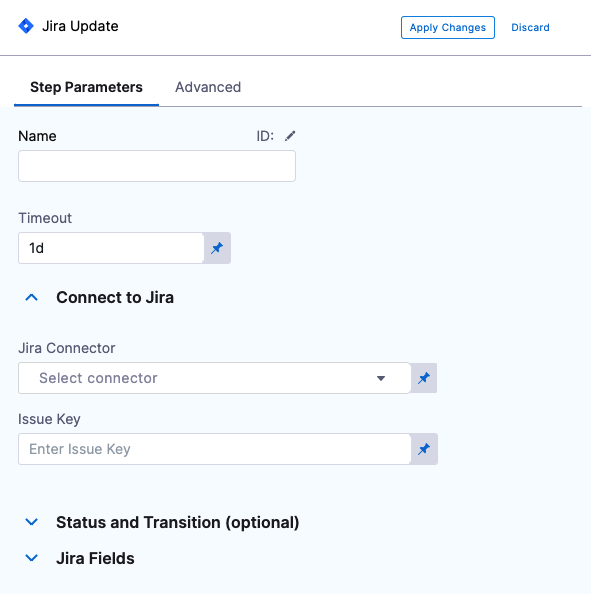This screenshot has height=594, width=591.
Task: Click the blue Jira diamond logo
Action: pyautogui.click(x=26, y=26)
